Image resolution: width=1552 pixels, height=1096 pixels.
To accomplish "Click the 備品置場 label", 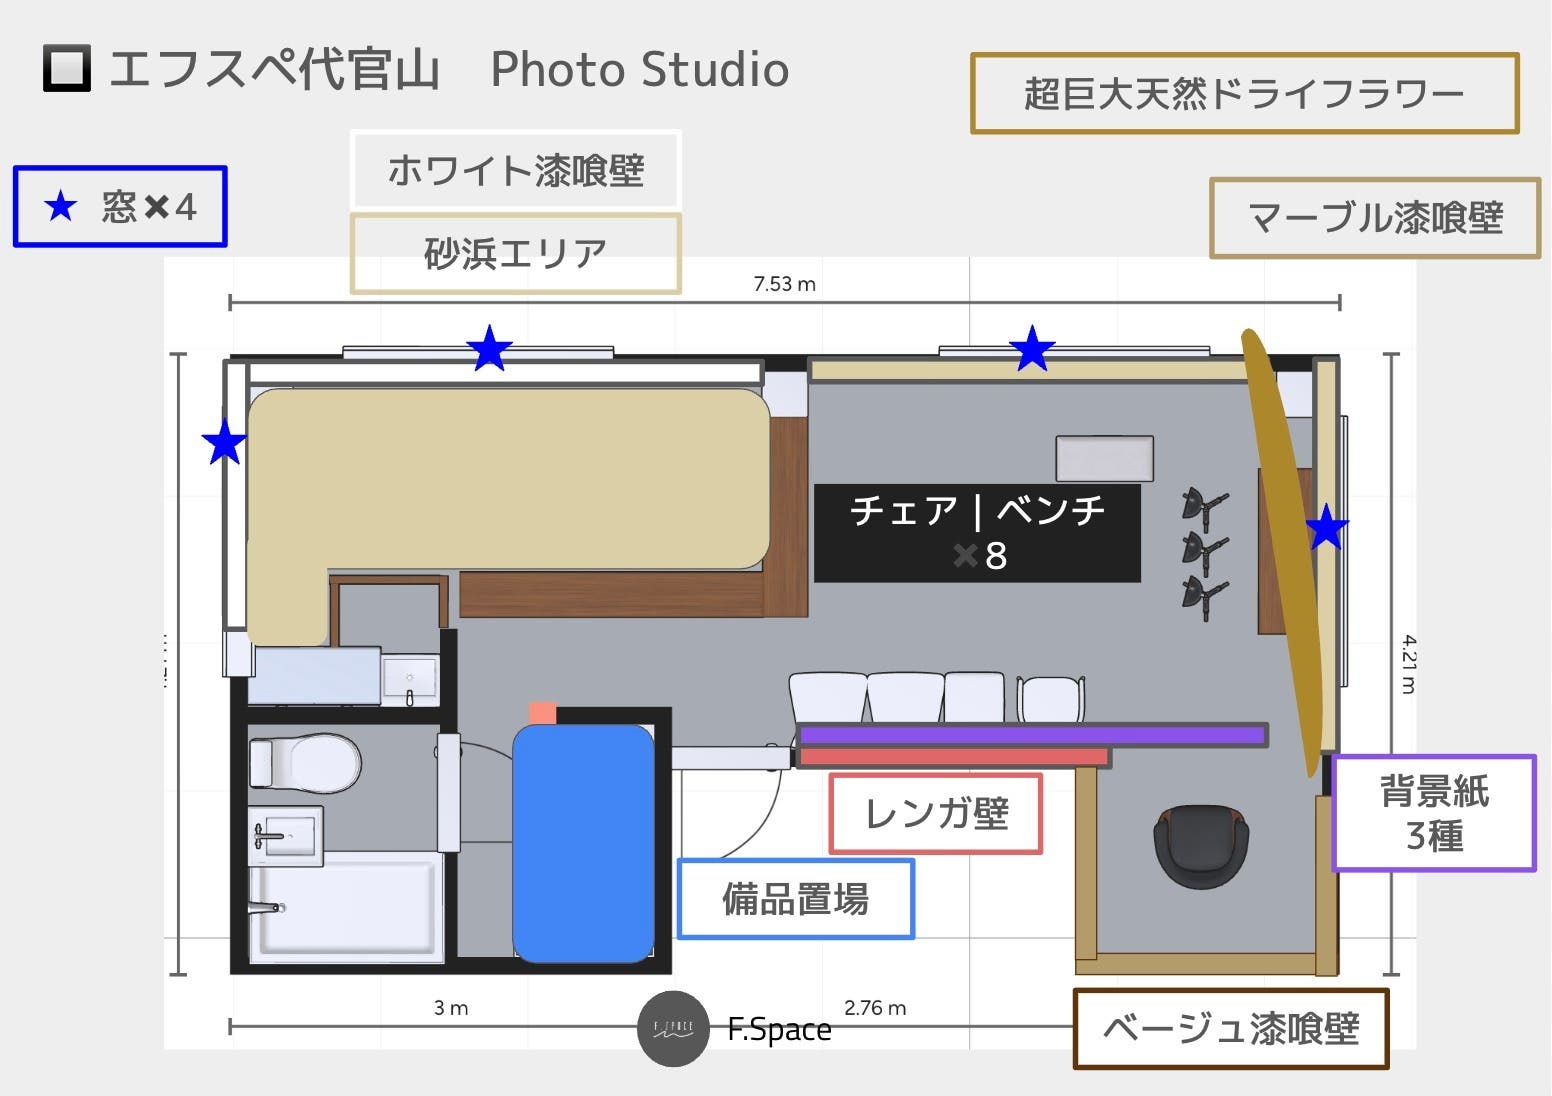I will click(x=795, y=897).
